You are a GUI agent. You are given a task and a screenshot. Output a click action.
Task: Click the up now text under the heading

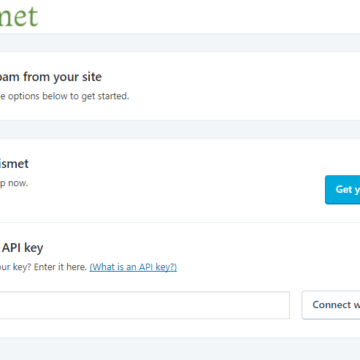pos(14,183)
